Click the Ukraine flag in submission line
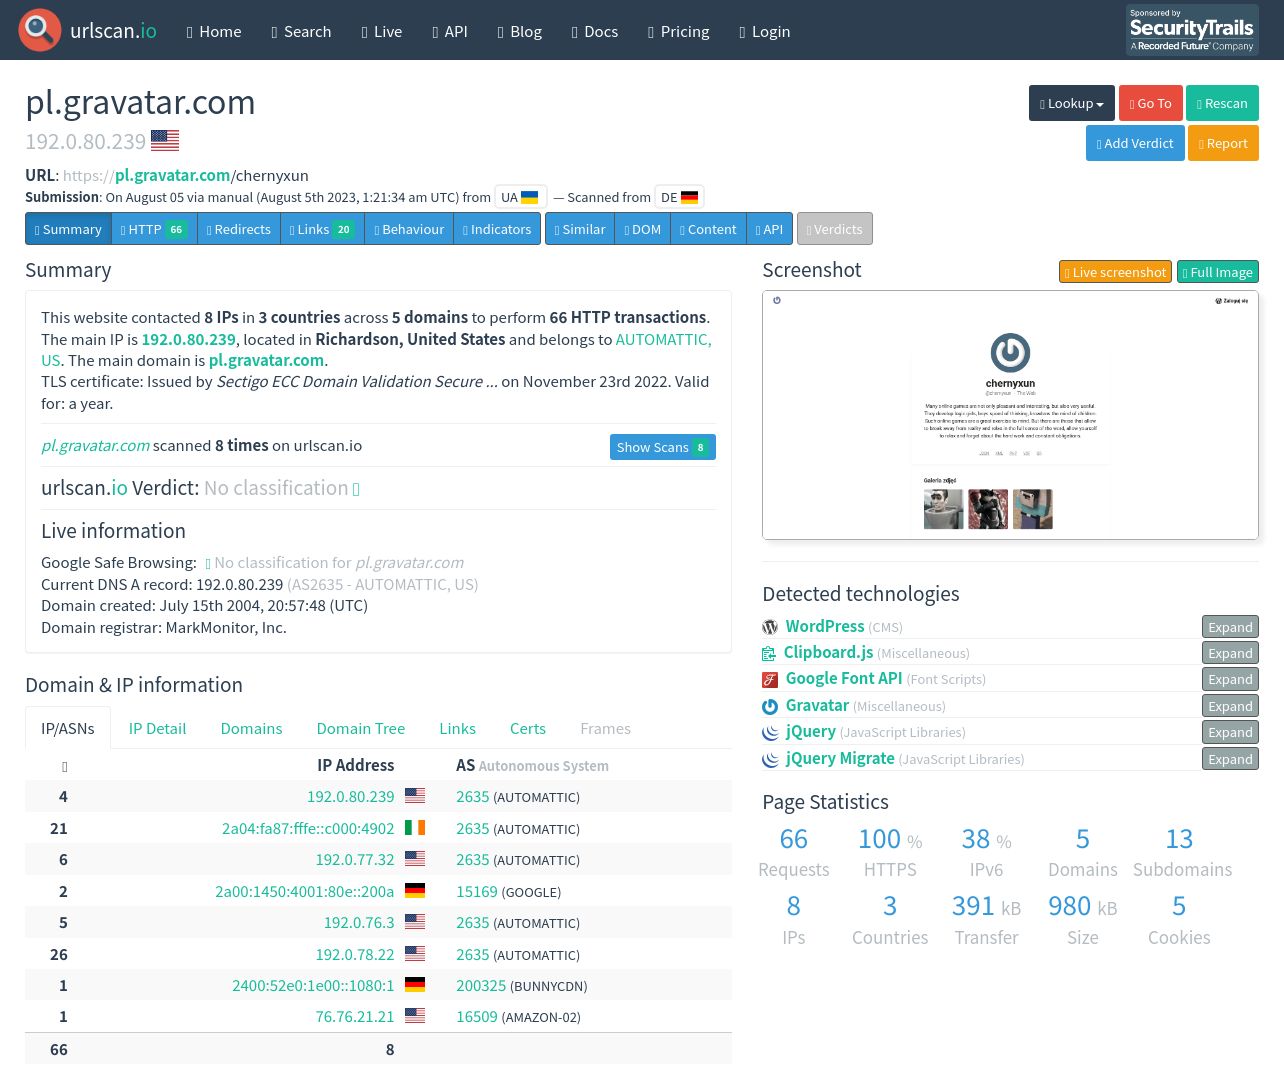The height and width of the screenshot is (1087, 1284). [530, 197]
